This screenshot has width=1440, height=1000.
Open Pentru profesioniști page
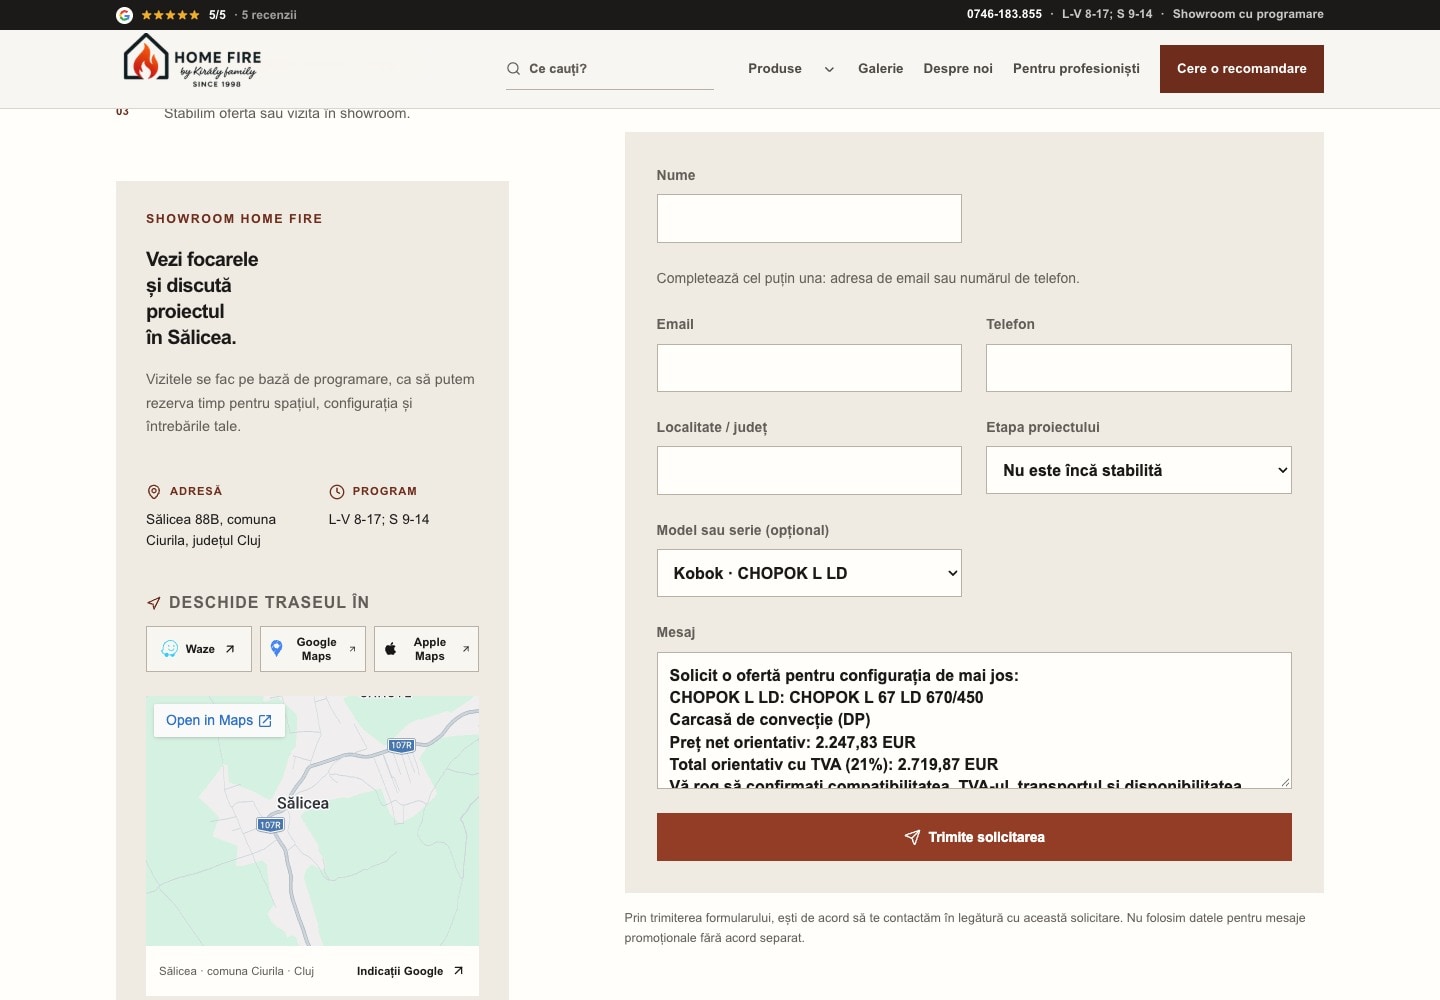click(1076, 69)
